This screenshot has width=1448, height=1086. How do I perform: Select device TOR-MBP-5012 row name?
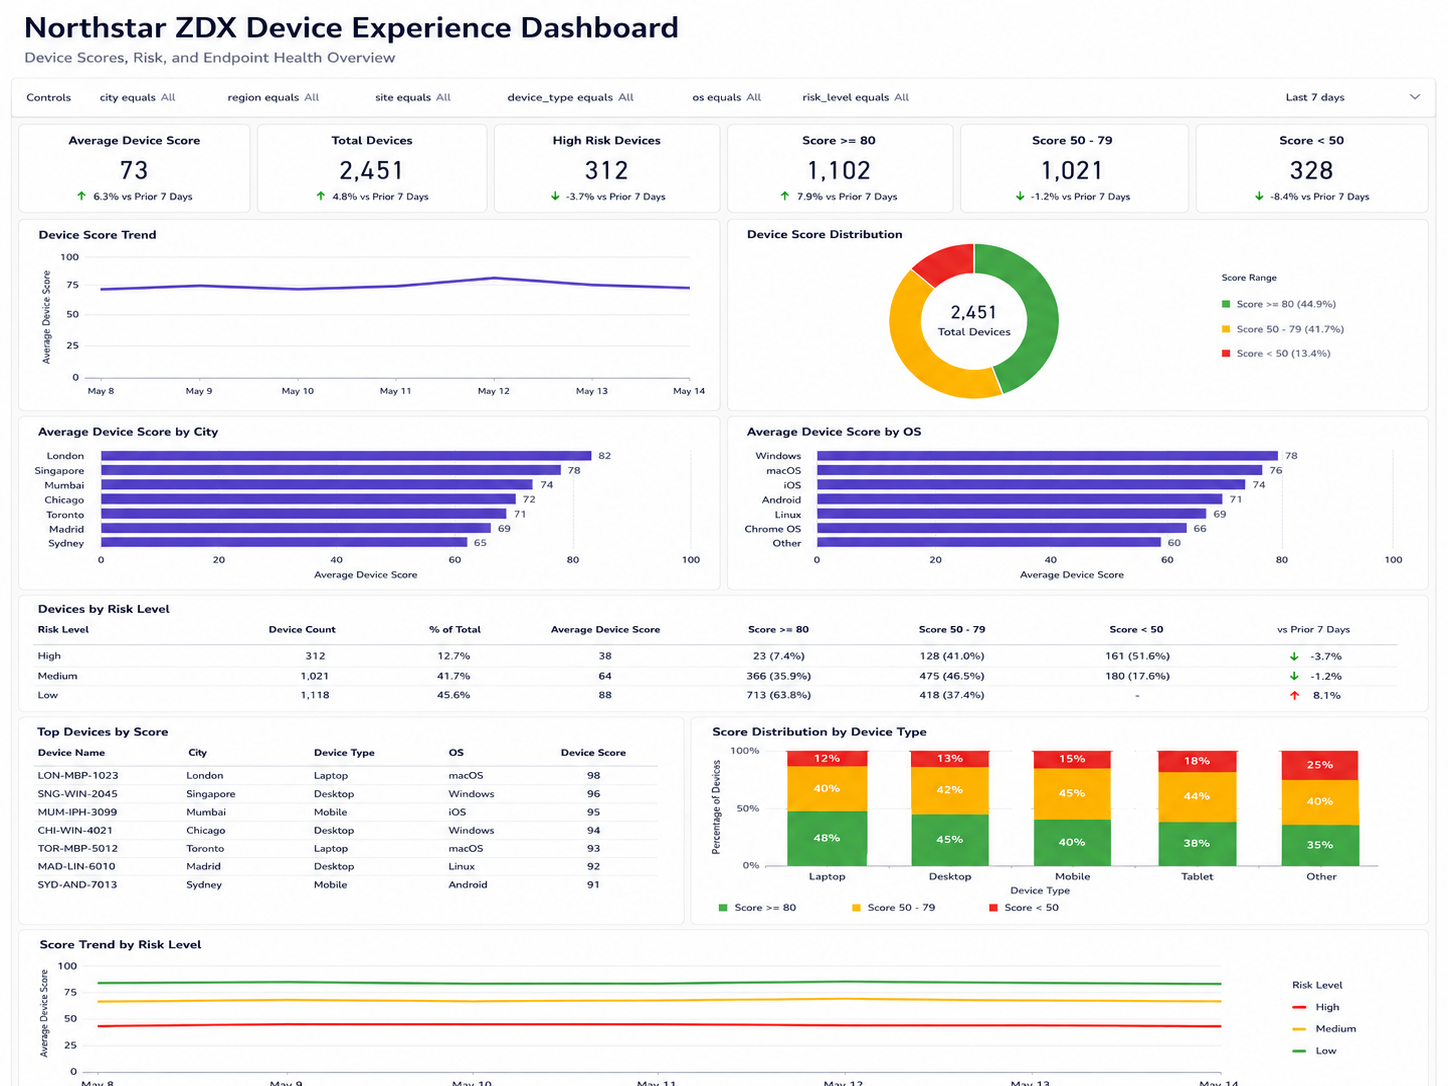(x=78, y=848)
